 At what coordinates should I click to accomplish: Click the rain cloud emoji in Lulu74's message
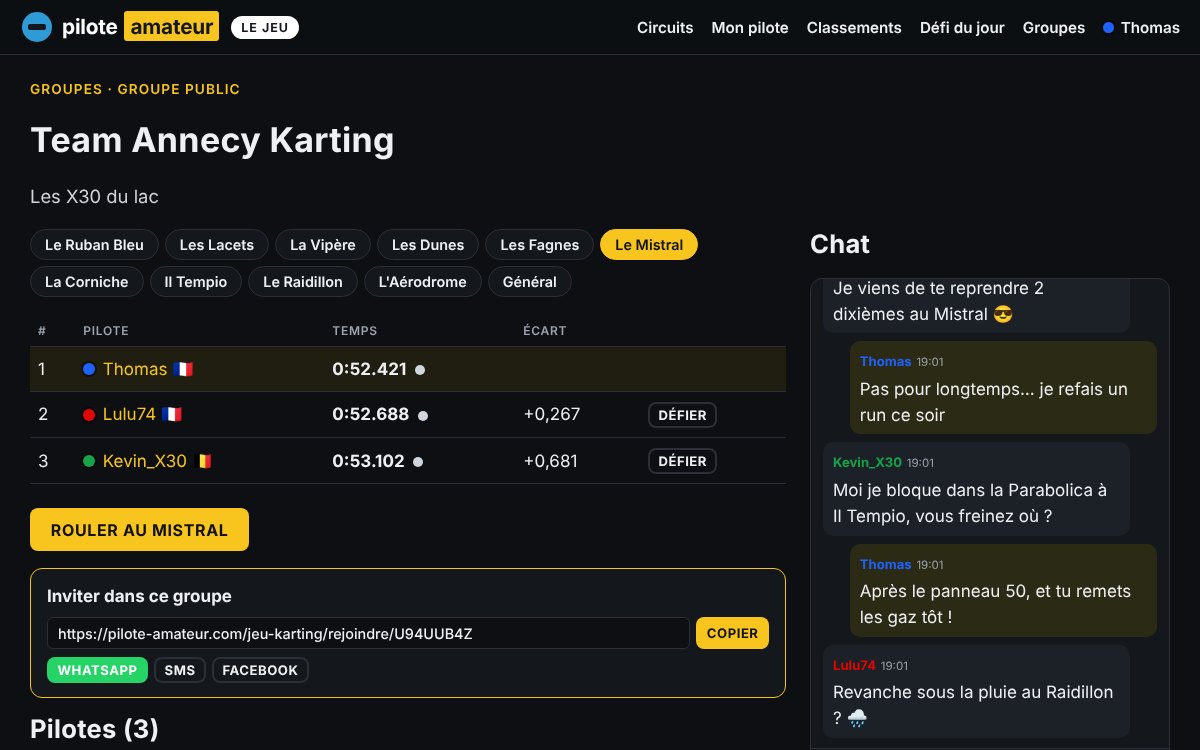coord(858,718)
